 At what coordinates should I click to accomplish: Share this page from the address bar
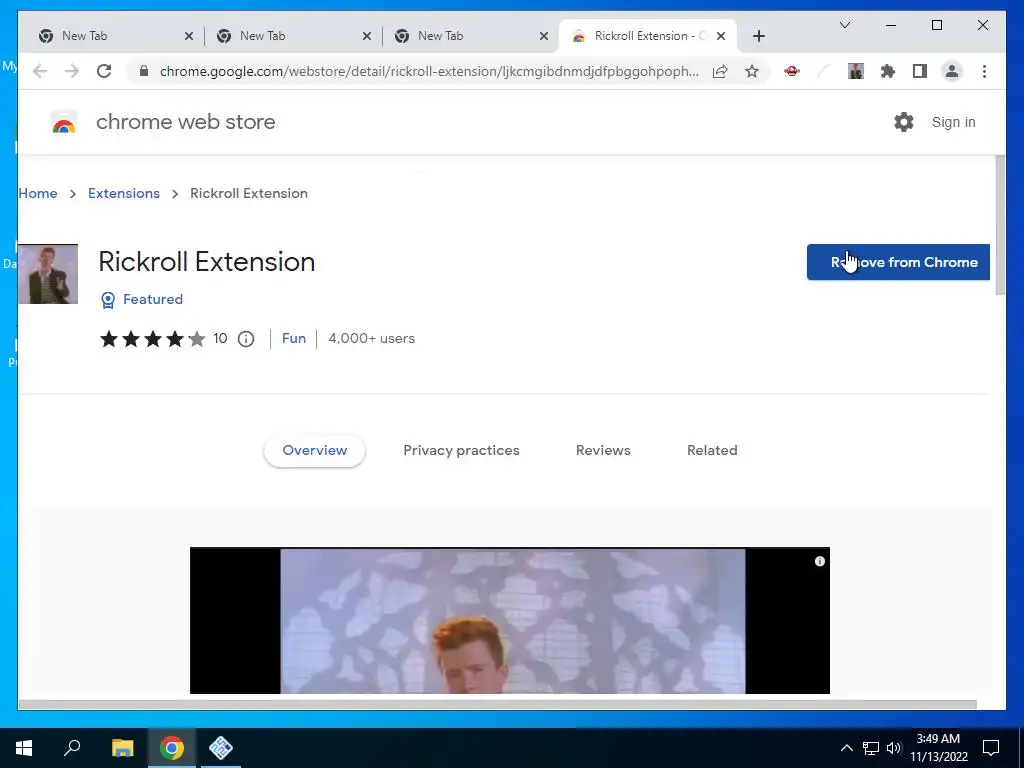coord(720,71)
